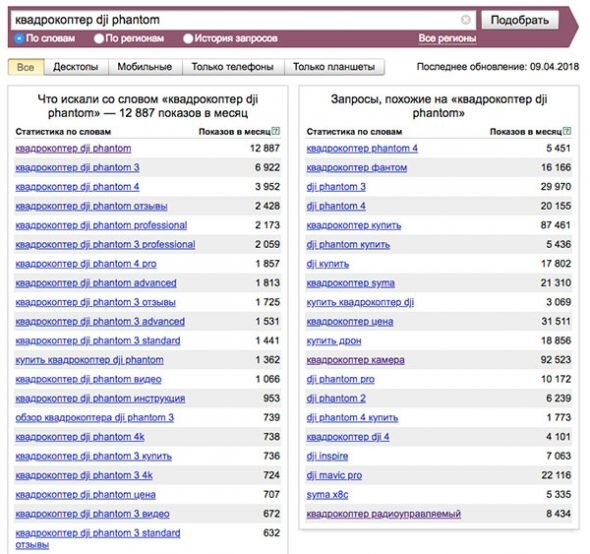Viewport: 590px width, 554px height.
Task: Select the История запросов radio button
Action: (188, 38)
